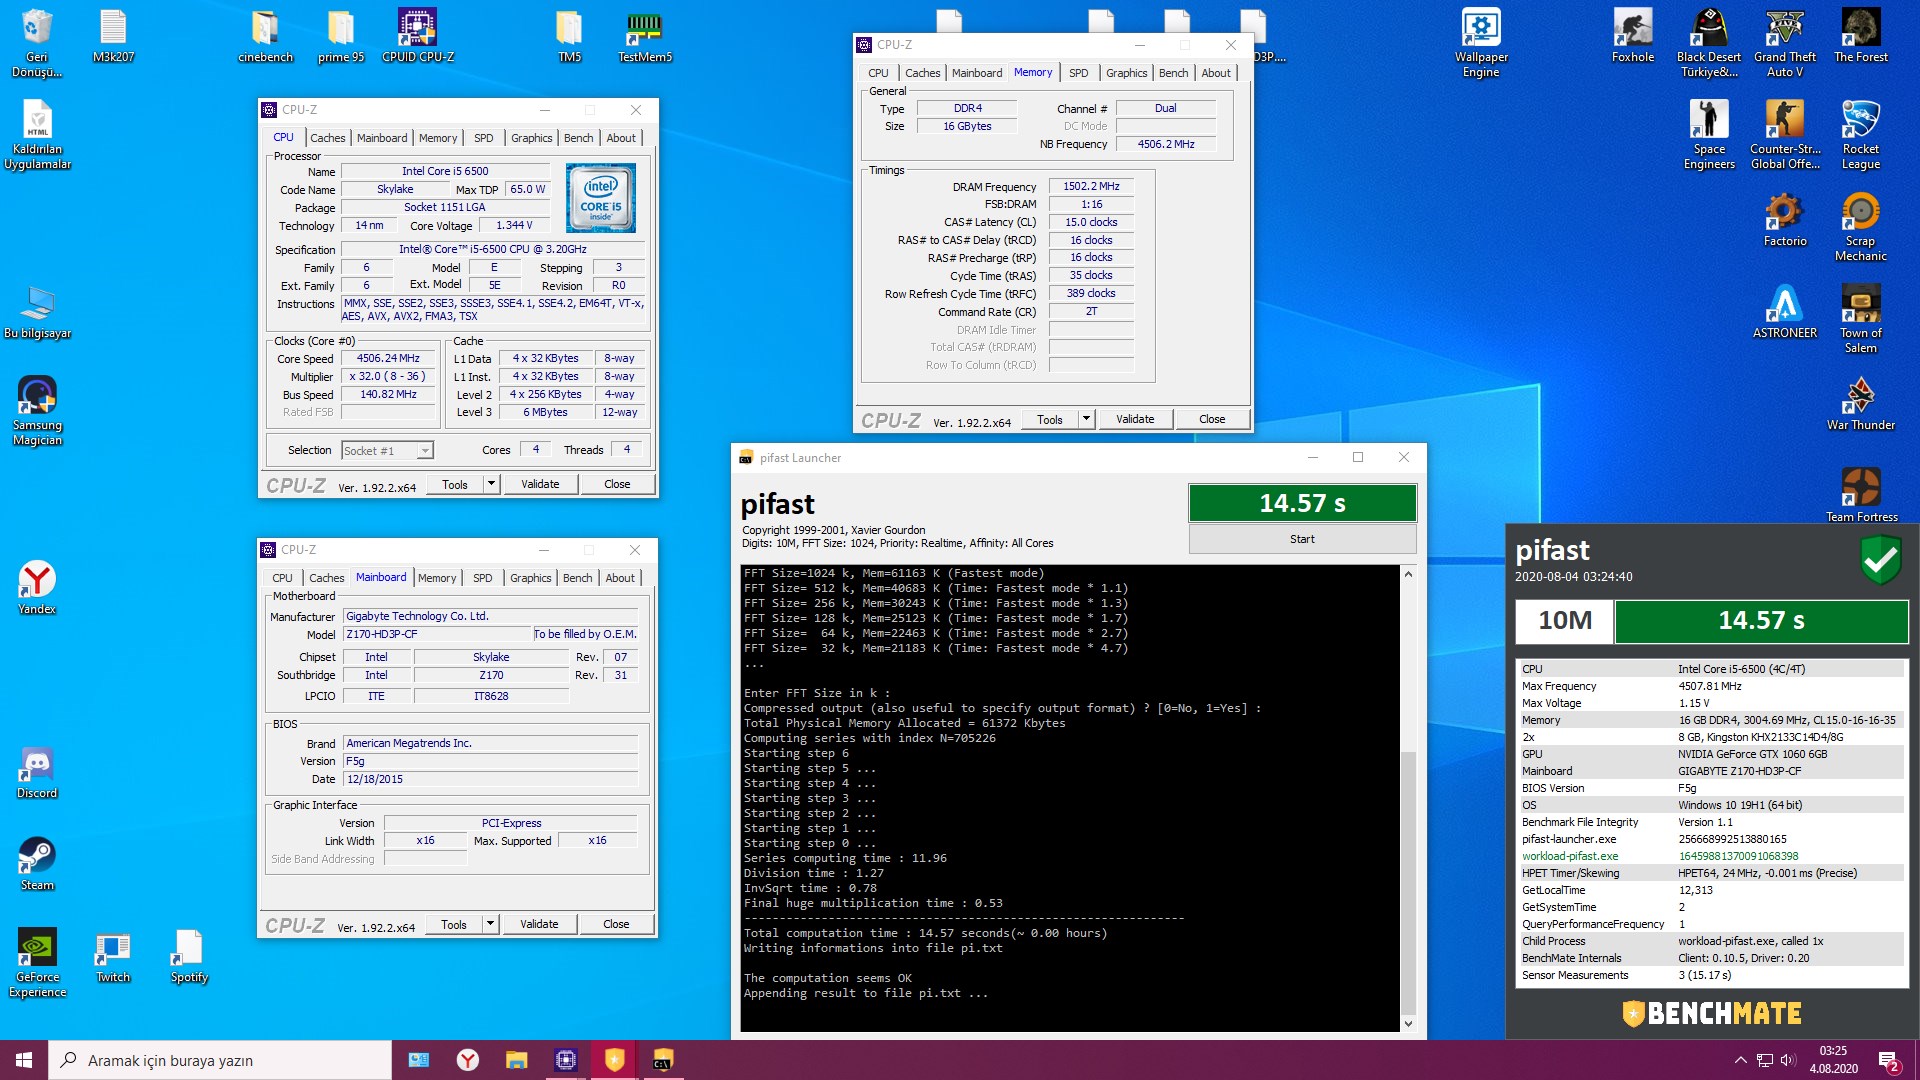The height and width of the screenshot is (1080, 1920).
Task: Click CPU-Z taskbar icon
Action: click(565, 1060)
